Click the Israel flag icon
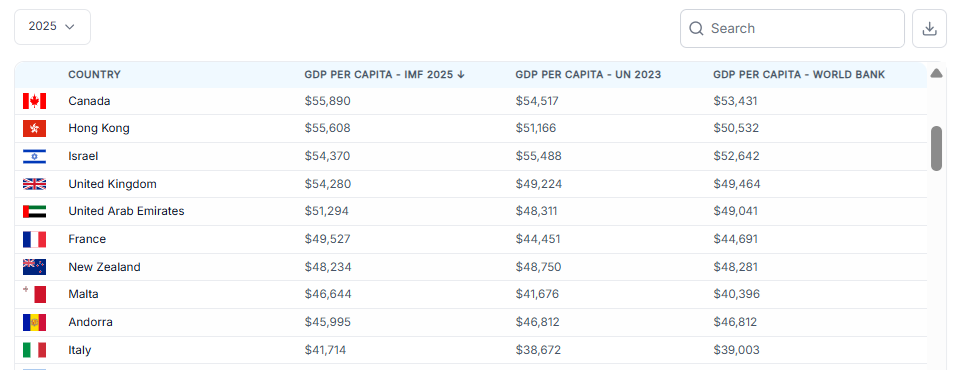This screenshot has width=958, height=370. [x=34, y=156]
